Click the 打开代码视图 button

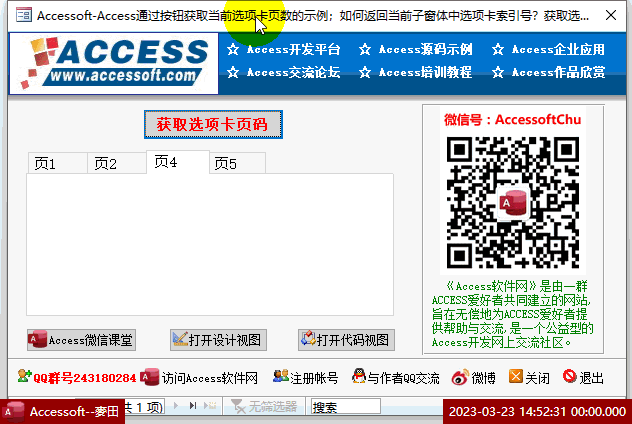click(346, 340)
